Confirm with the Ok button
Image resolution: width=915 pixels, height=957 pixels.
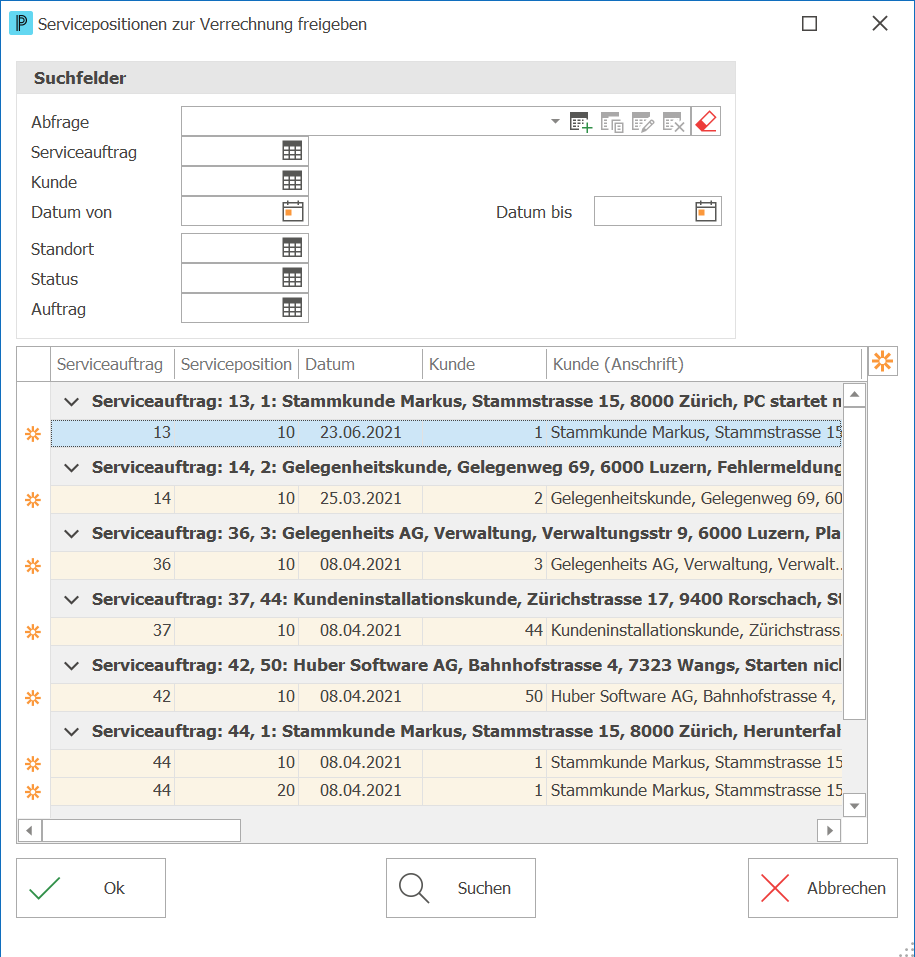pyautogui.click(x=91, y=888)
